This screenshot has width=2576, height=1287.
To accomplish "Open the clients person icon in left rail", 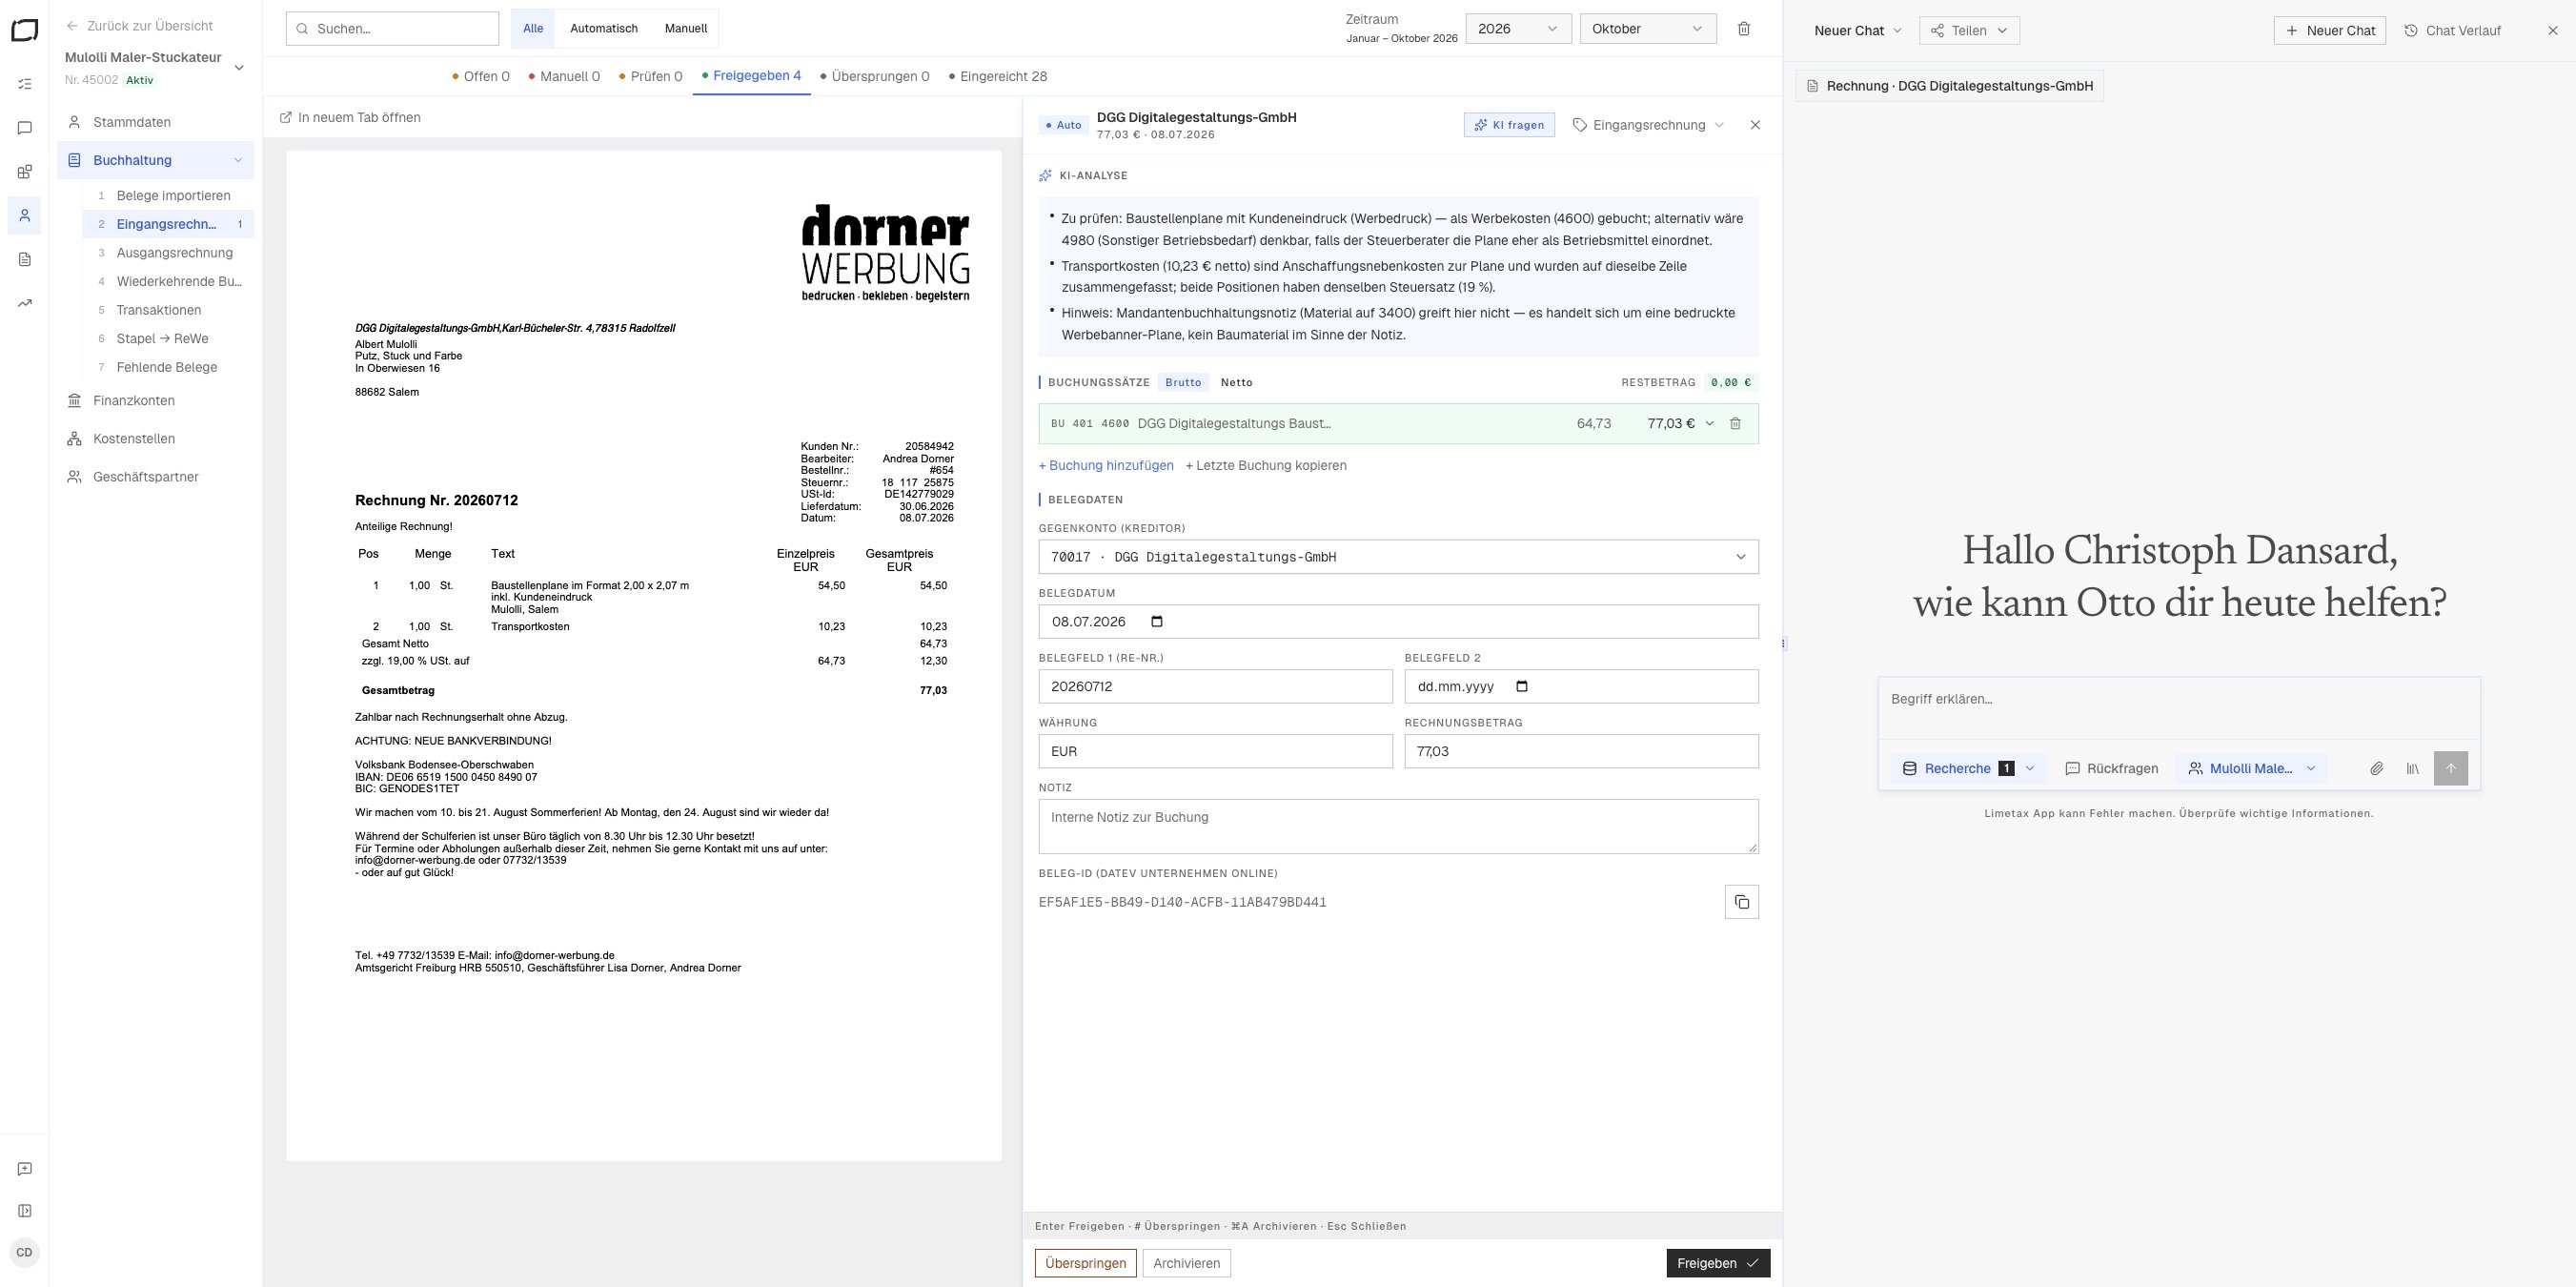I will pos(25,215).
